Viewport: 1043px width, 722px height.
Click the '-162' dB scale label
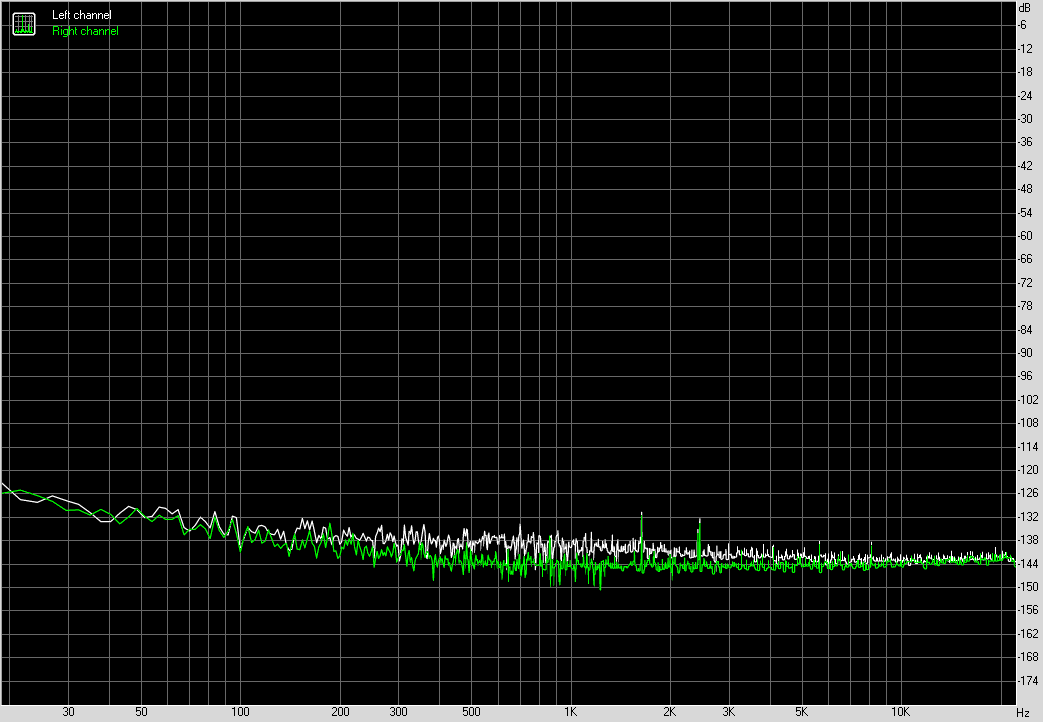point(1028,633)
